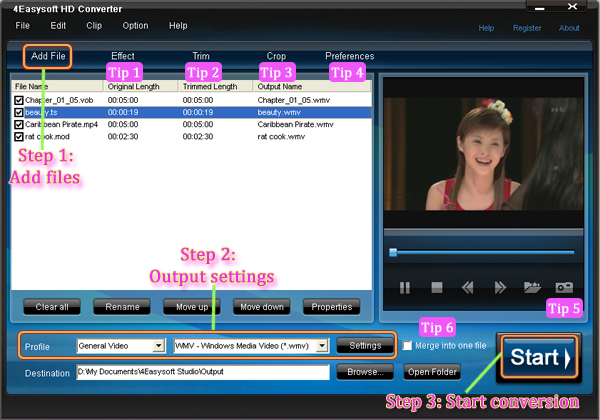
Task: Select the rat cook.mod row
Action: click(191, 137)
